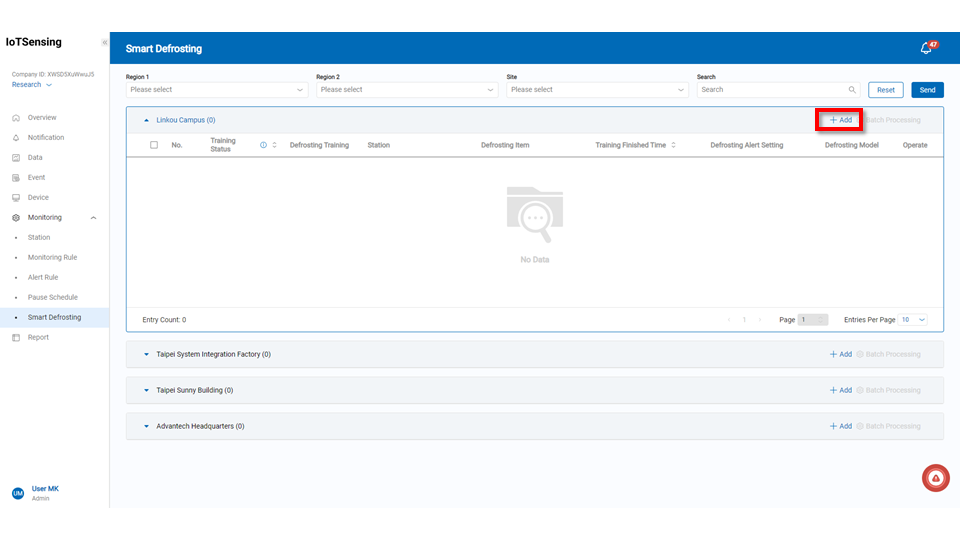Viewport: 960px width, 540px height.
Task: Change Entries Per Page dropdown
Action: point(913,320)
